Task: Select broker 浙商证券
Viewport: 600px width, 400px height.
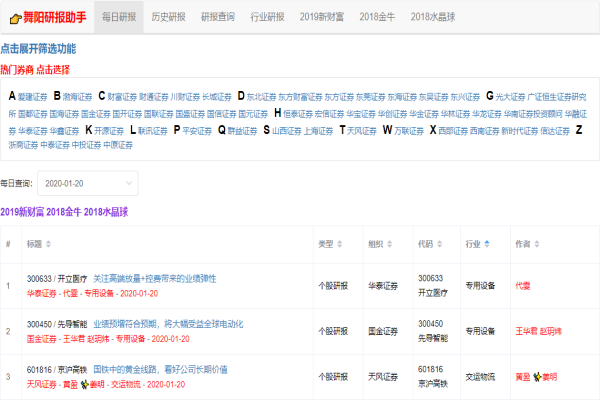Action: [x=24, y=145]
